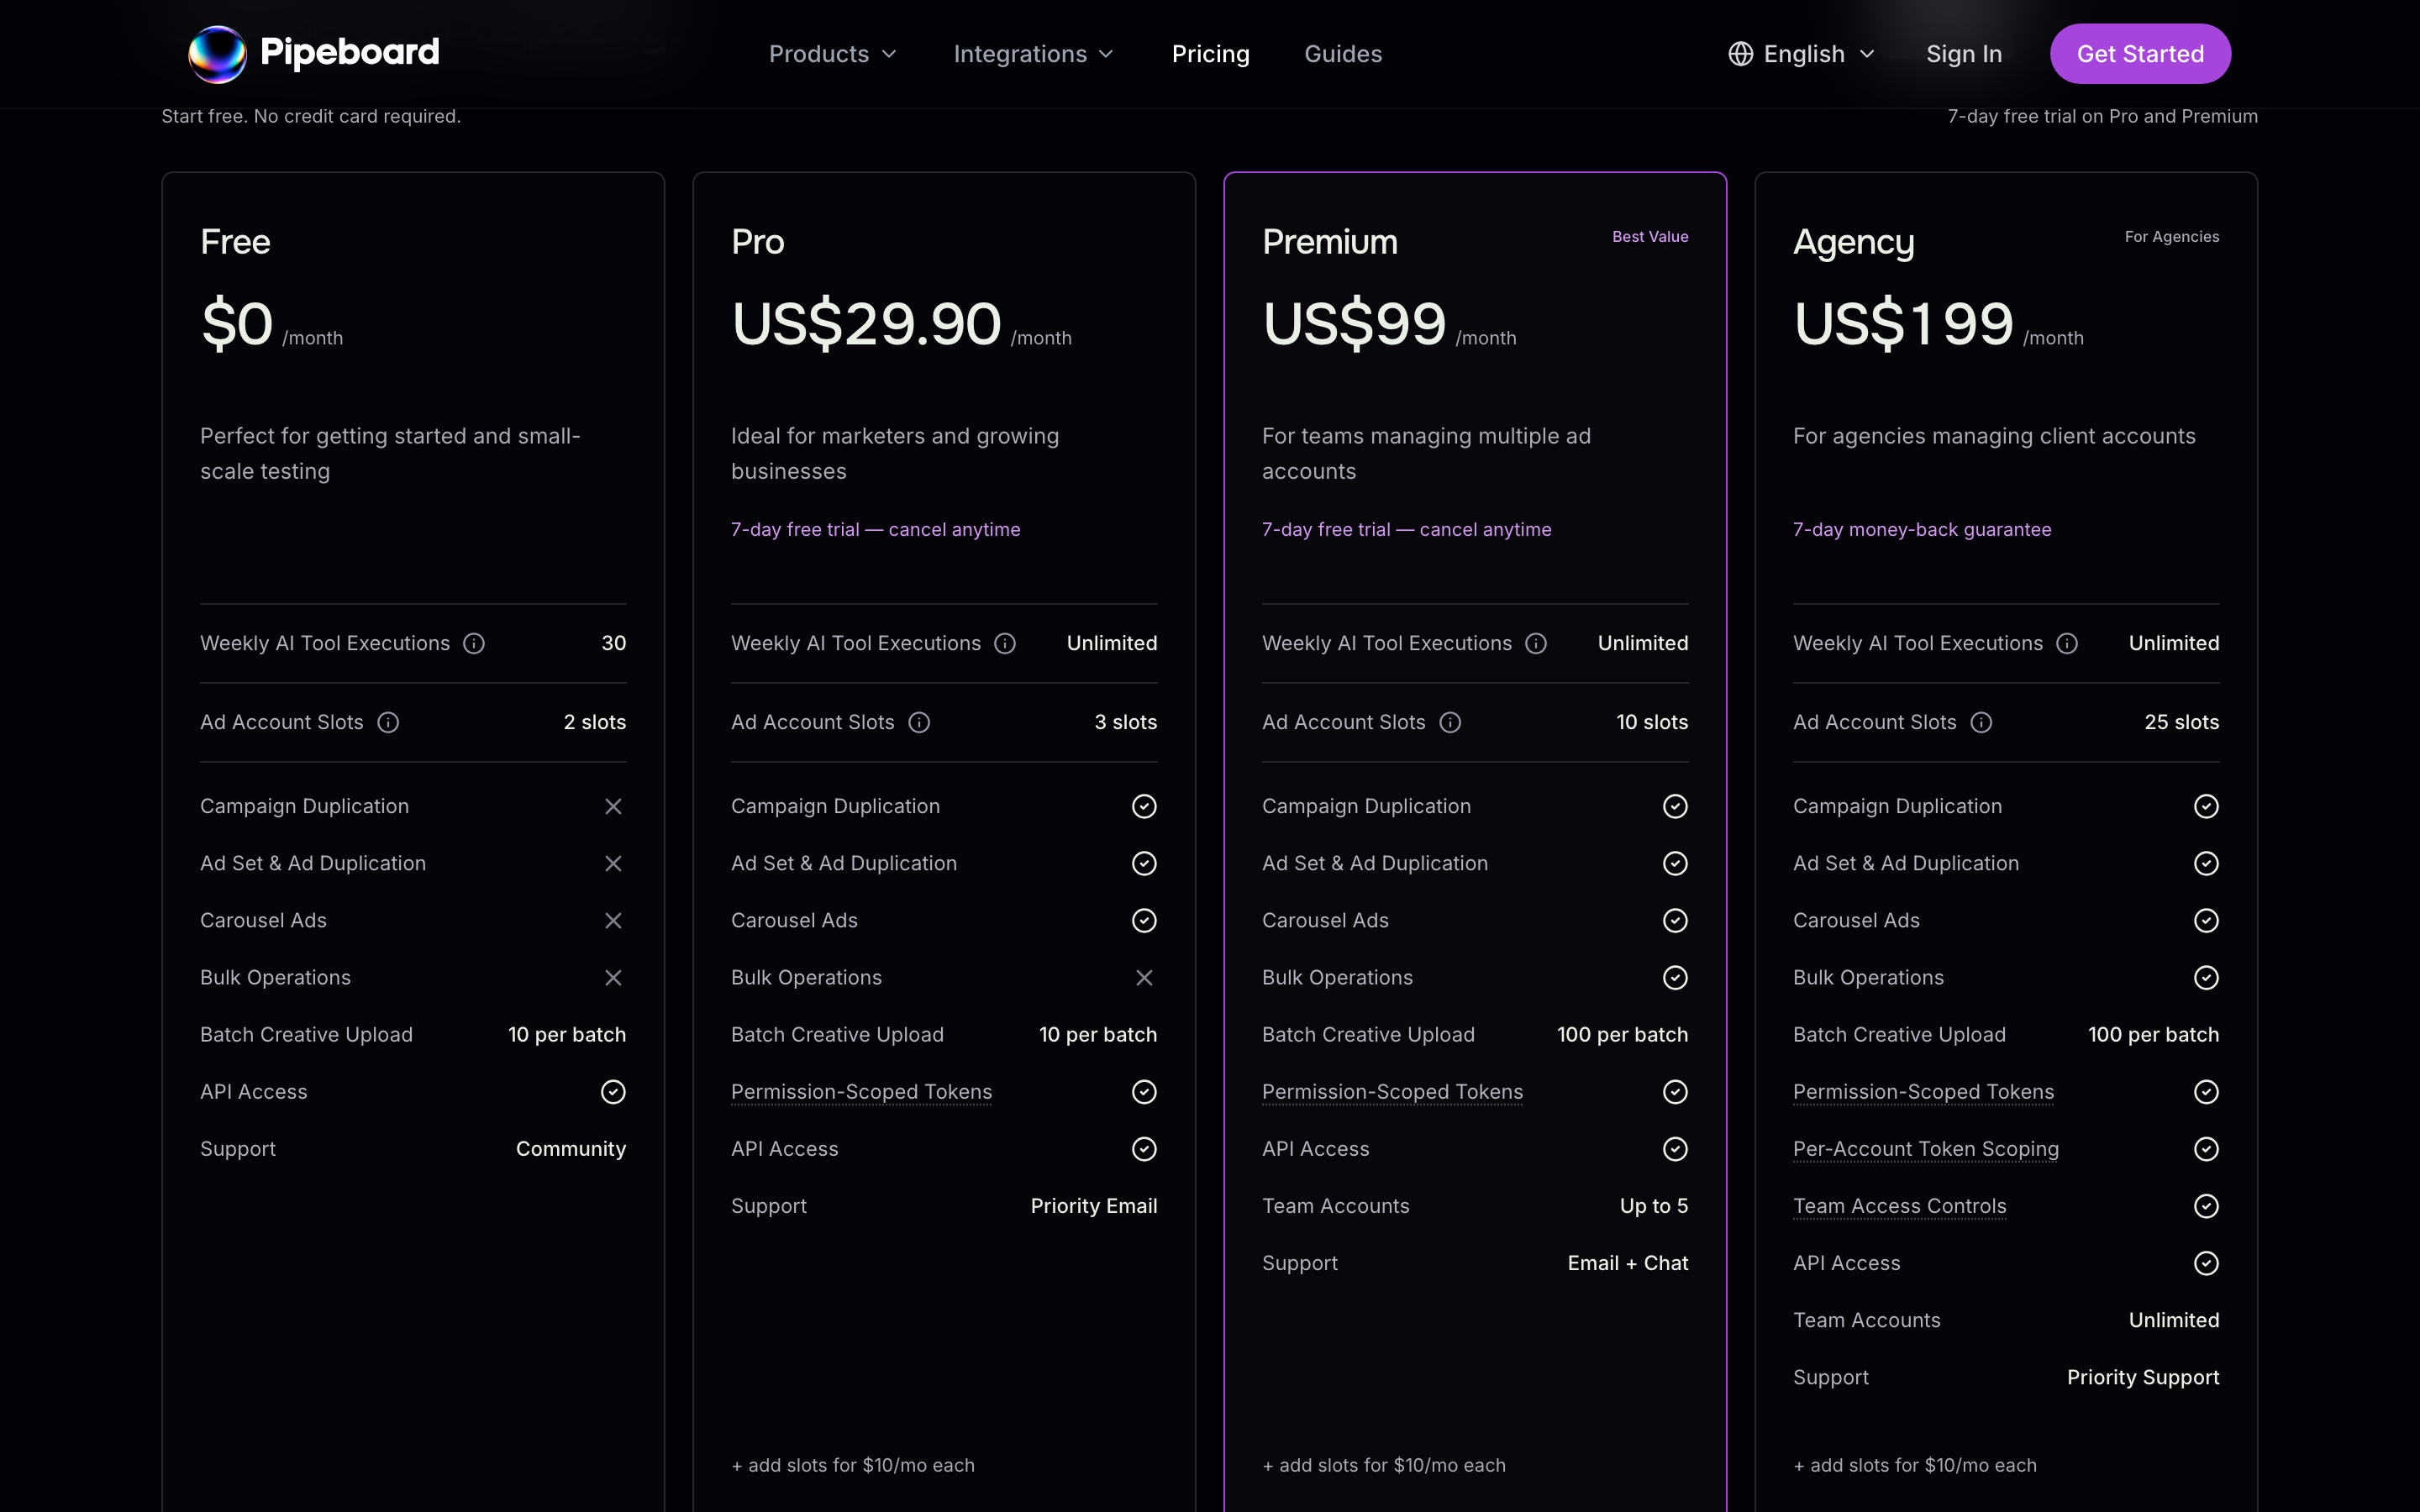
Task: Open info icon for Free Weekly AI Tool Executions
Action: (x=474, y=643)
